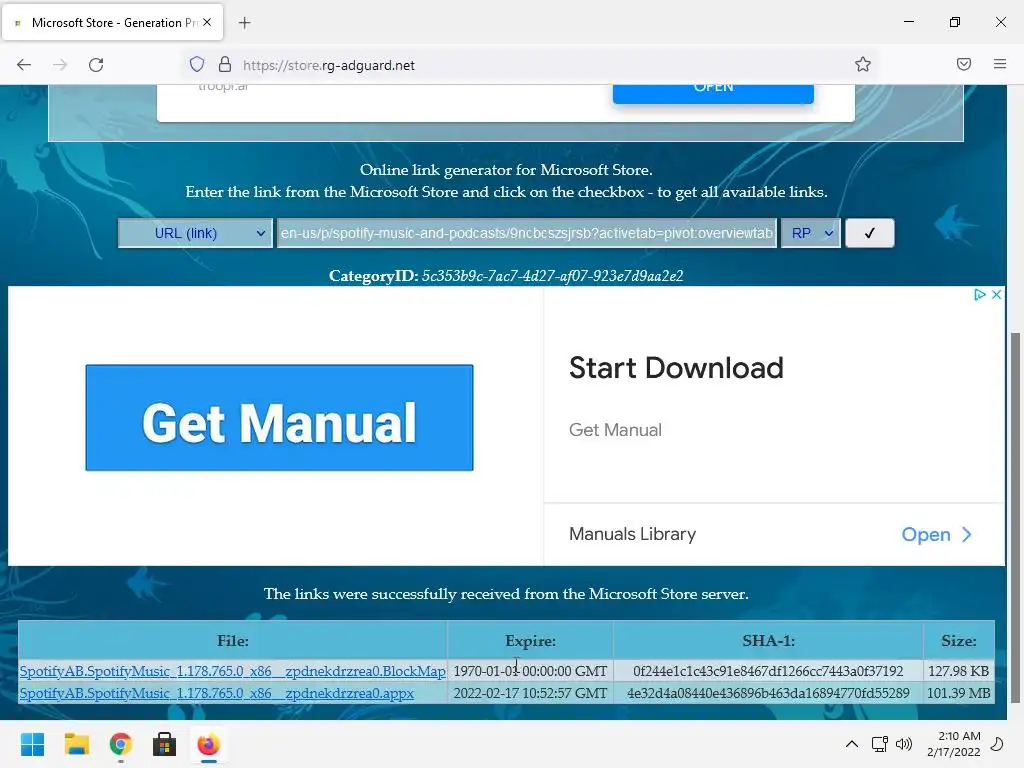
Task: Close the Microsoft Store tab
Action: 207,22
